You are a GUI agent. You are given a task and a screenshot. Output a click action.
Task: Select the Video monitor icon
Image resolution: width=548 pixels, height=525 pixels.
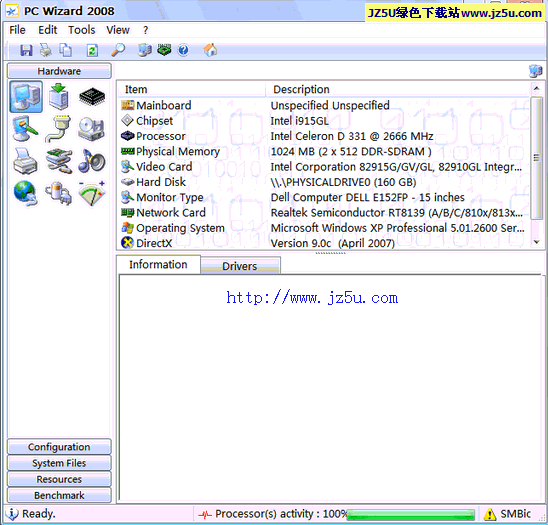tap(25, 129)
